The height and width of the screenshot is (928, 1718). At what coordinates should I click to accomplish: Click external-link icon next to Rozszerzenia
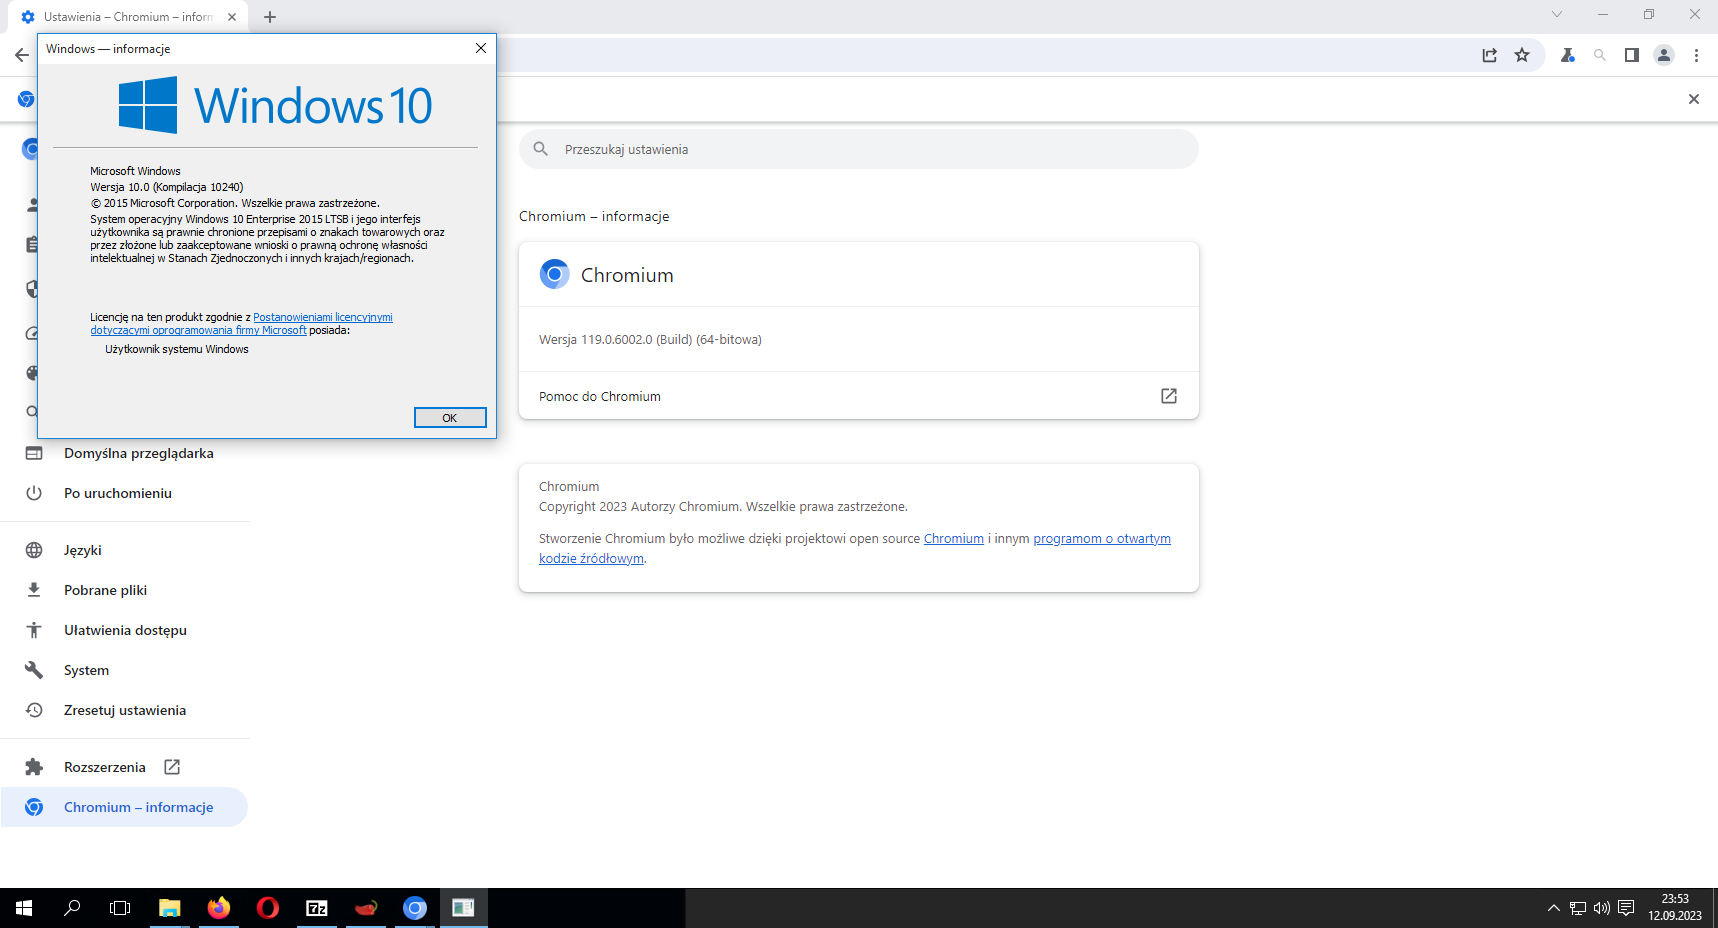(x=172, y=767)
